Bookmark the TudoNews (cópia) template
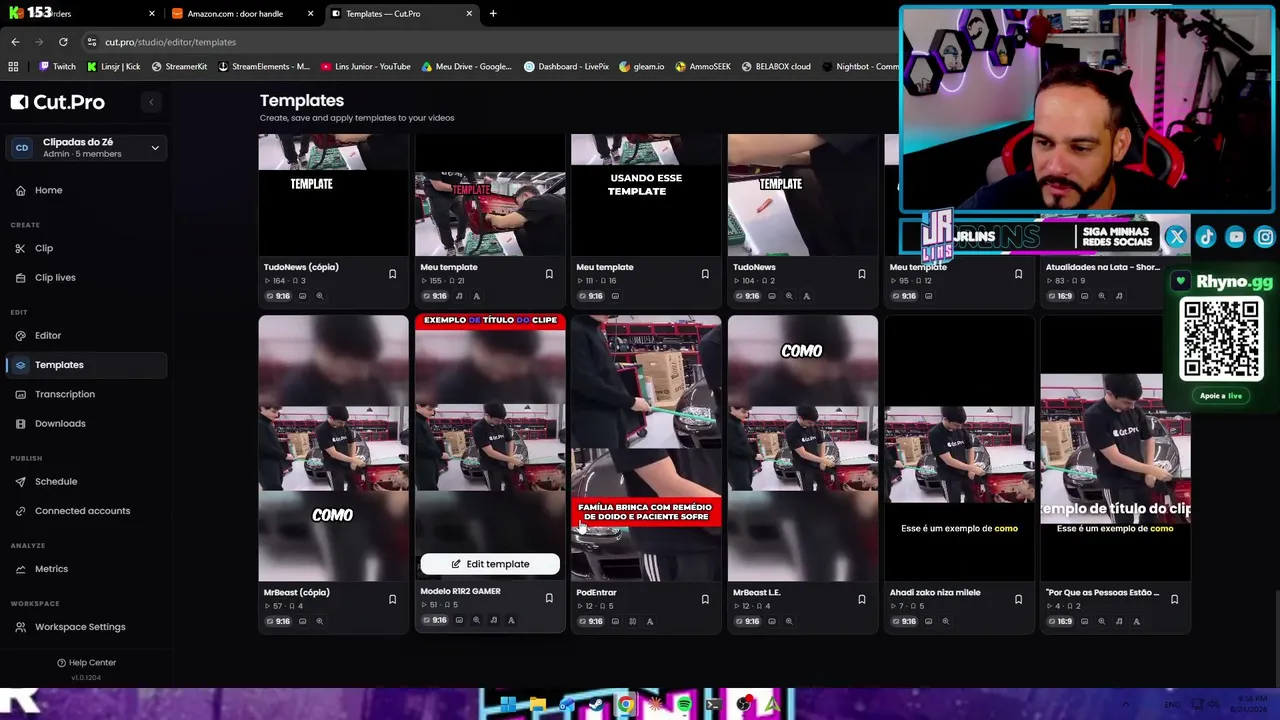The height and width of the screenshot is (720, 1280). [392, 274]
